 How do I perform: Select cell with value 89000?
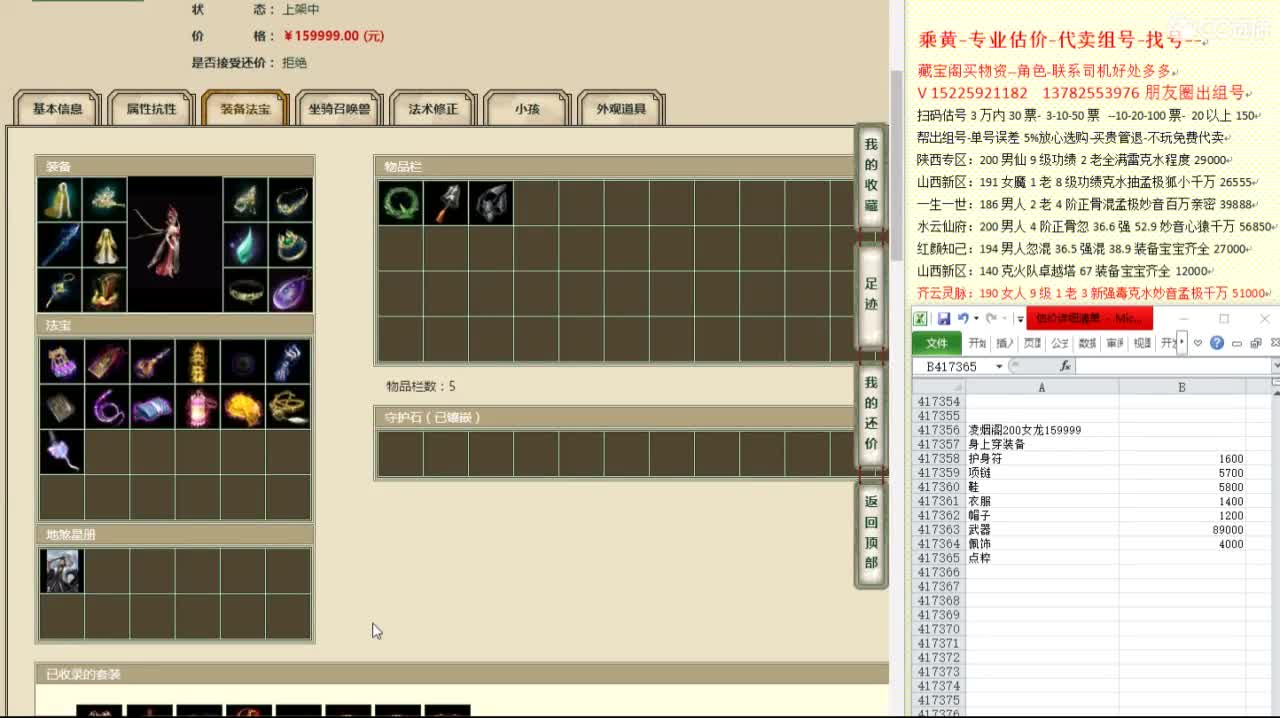tap(1182, 530)
